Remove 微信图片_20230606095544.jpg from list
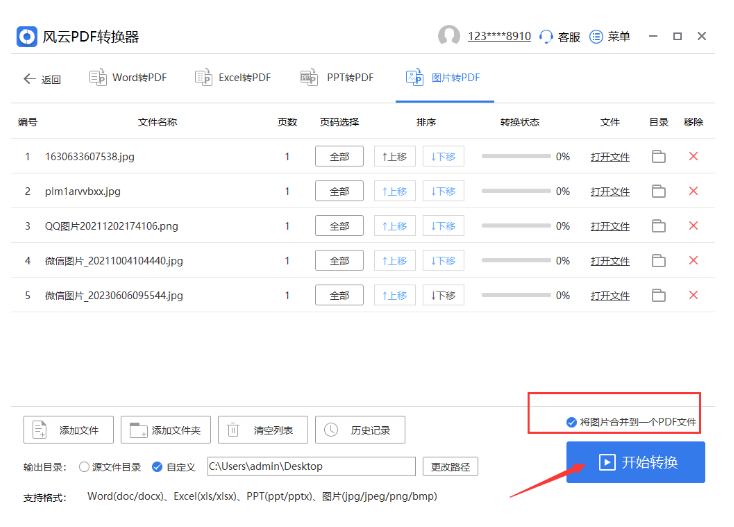734x527 pixels. (693, 295)
